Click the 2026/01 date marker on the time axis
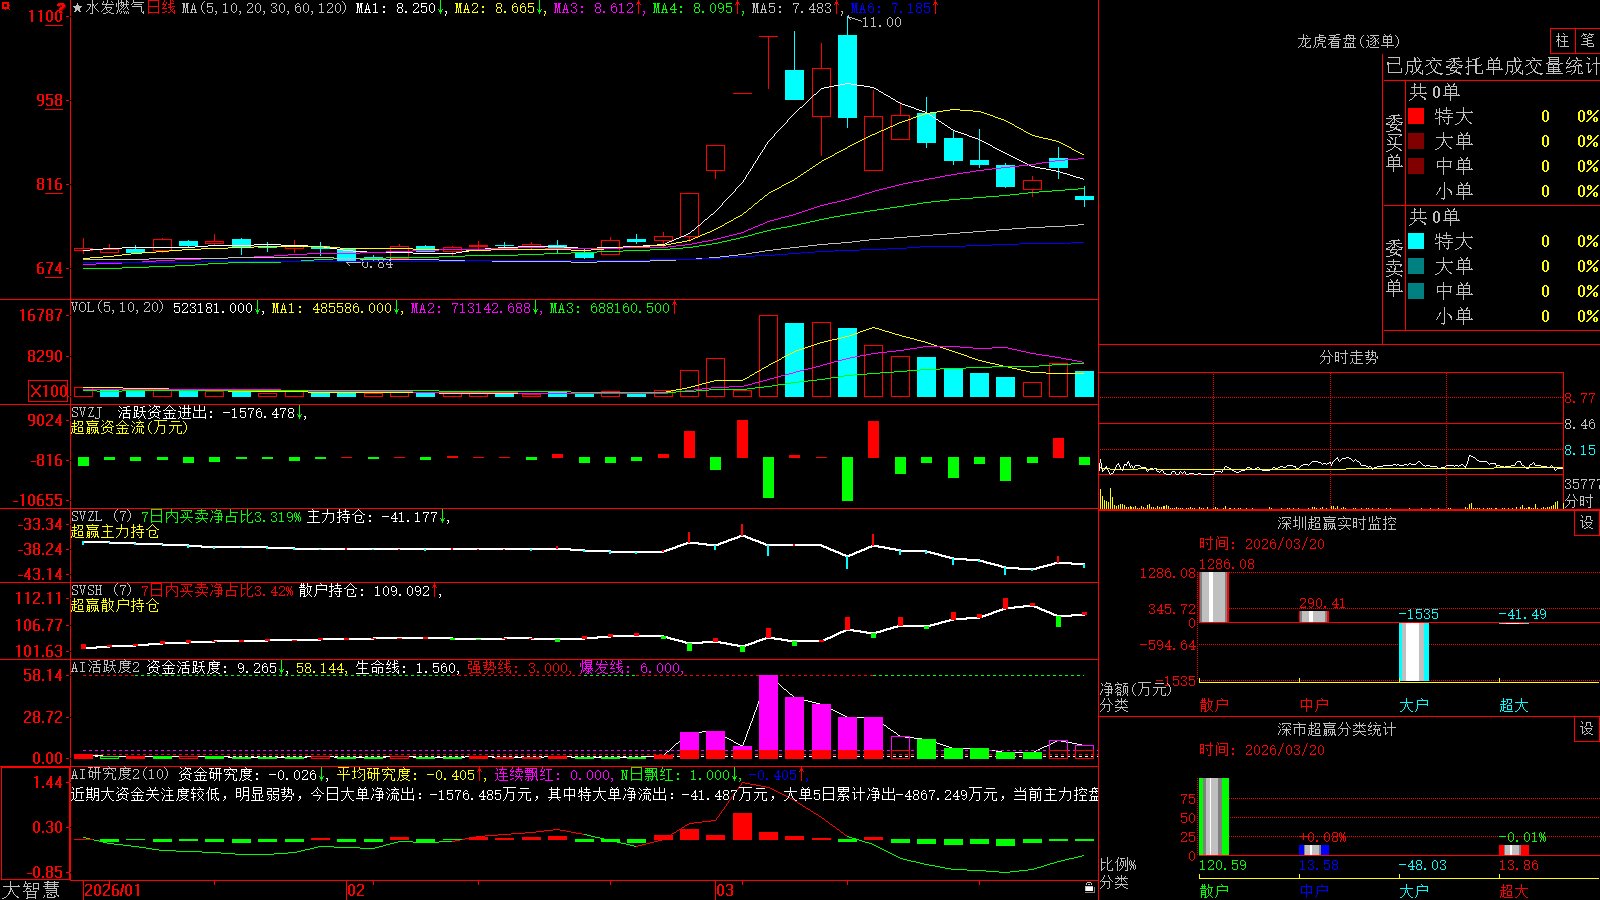Screen dimensions: 1600x900 pos(113,890)
